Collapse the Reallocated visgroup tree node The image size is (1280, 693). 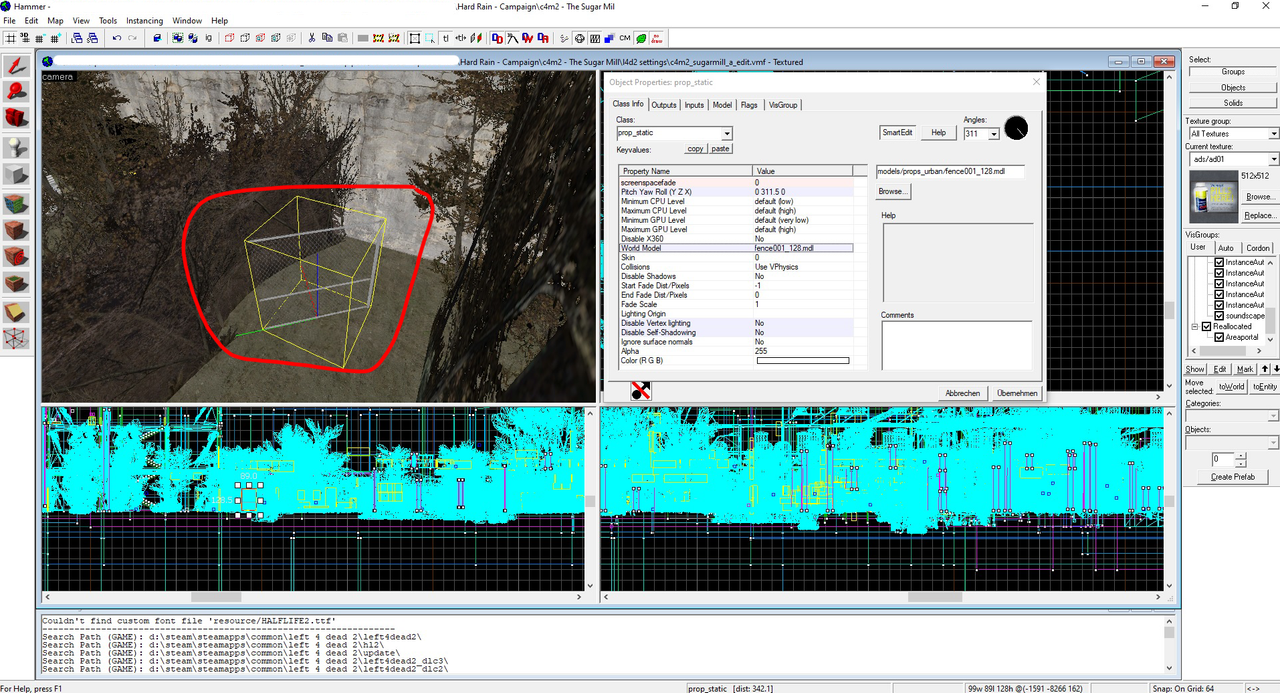click(1194, 327)
